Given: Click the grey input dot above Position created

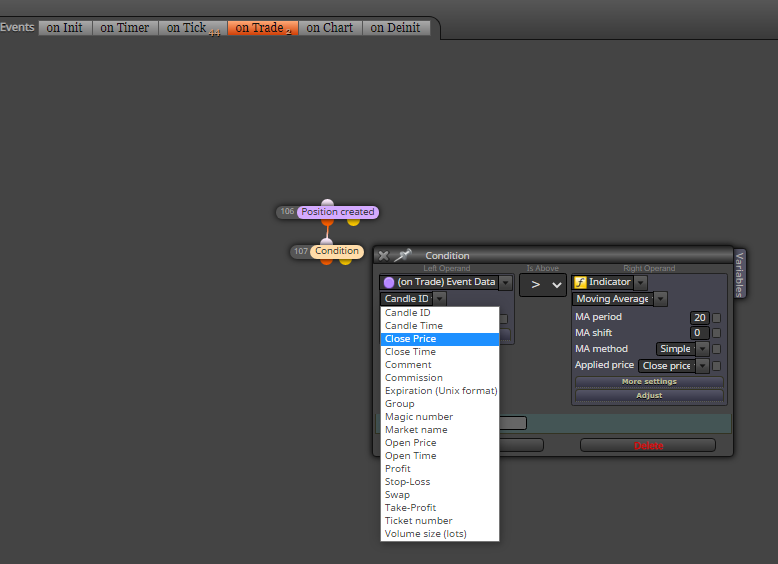Looking at the screenshot, I should pyautogui.click(x=327, y=202).
